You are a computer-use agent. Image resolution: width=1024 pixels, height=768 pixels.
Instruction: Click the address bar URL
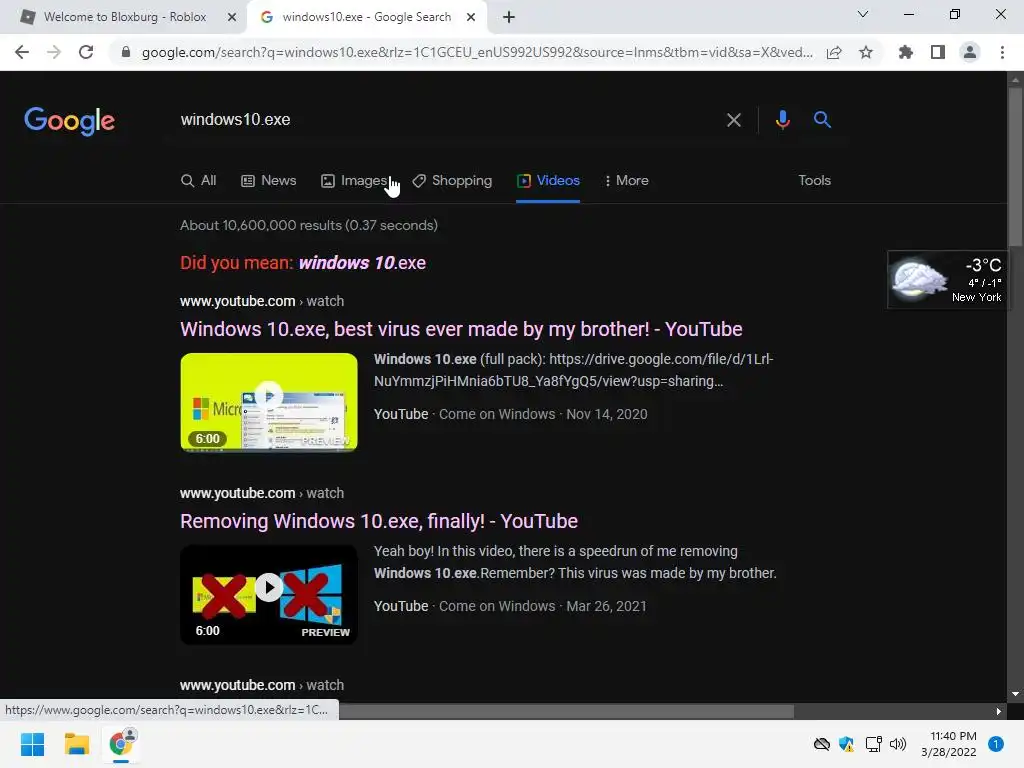click(x=477, y=52)
